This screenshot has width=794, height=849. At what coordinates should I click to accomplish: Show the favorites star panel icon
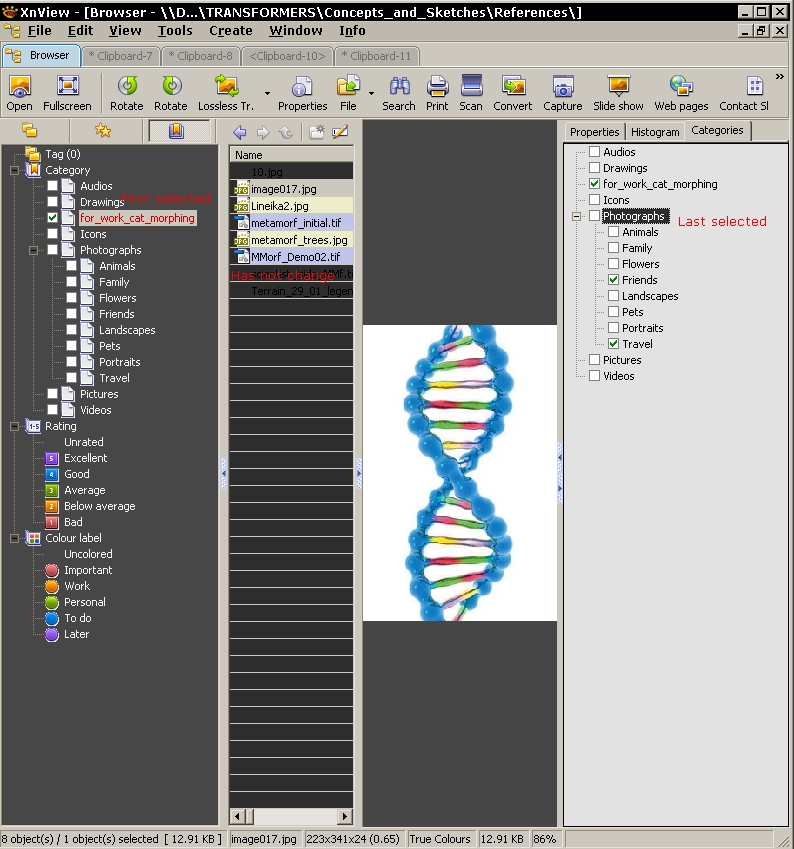point(102,130)
